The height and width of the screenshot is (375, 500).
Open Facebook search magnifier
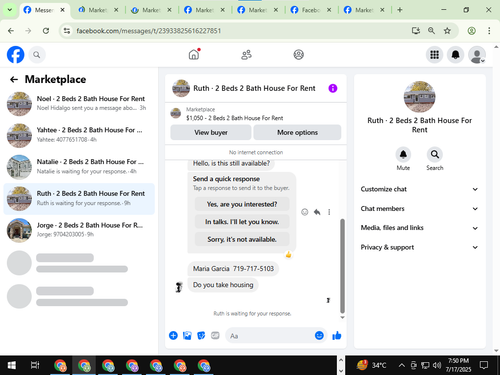pyautogui.click(x=37, y=55)
